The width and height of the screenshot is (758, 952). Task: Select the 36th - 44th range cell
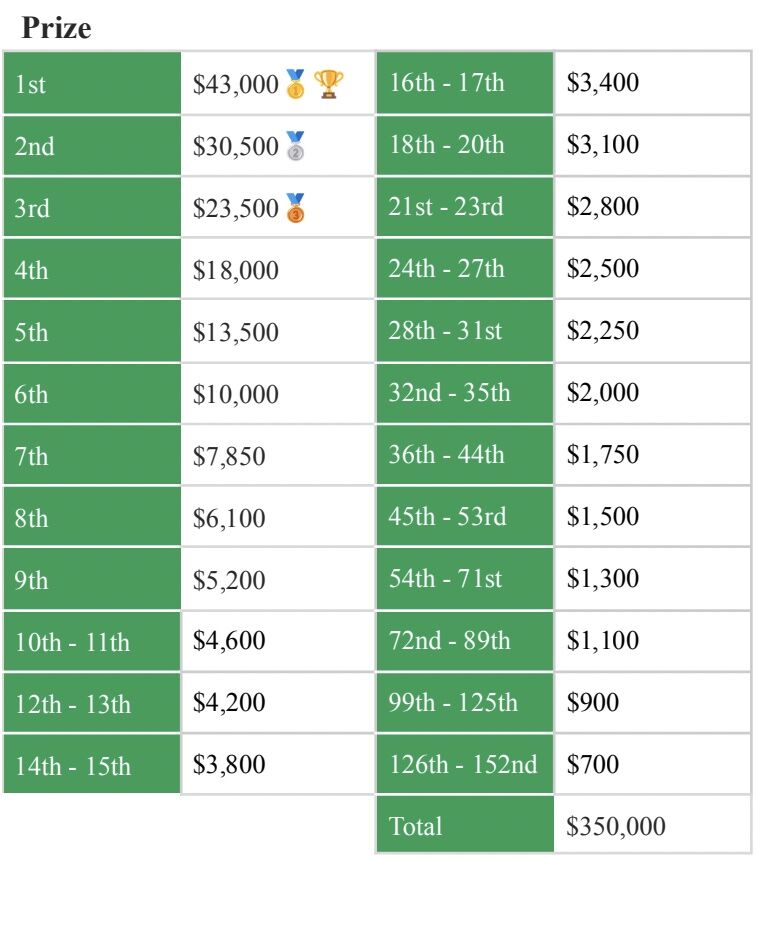(x=465, y=455)
